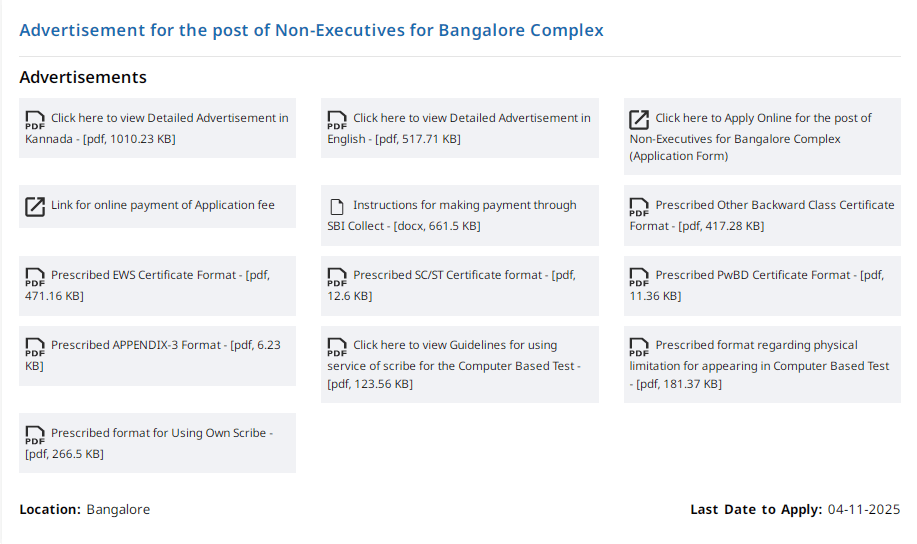Click PDF icon for APPENDIX-3 Format

pyautogui.click(x=35, y=347)
